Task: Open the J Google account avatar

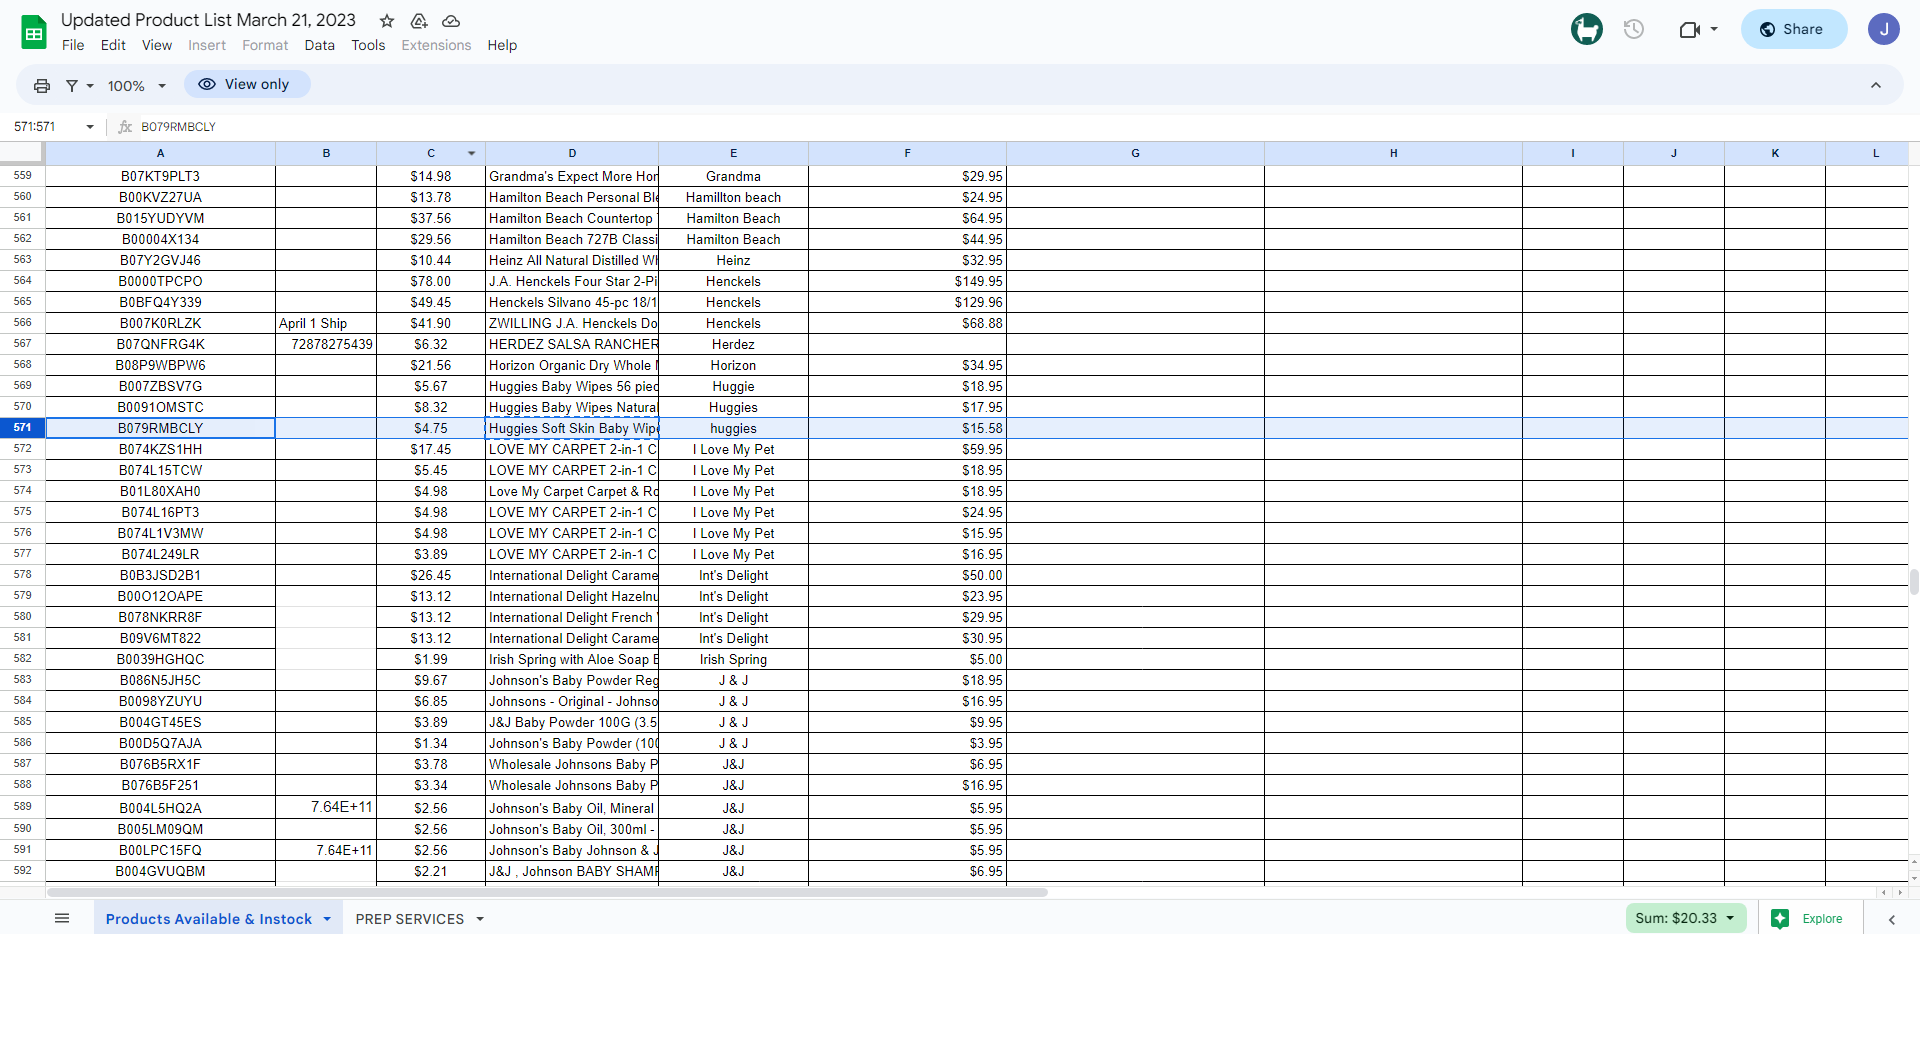Action: 1884,29
